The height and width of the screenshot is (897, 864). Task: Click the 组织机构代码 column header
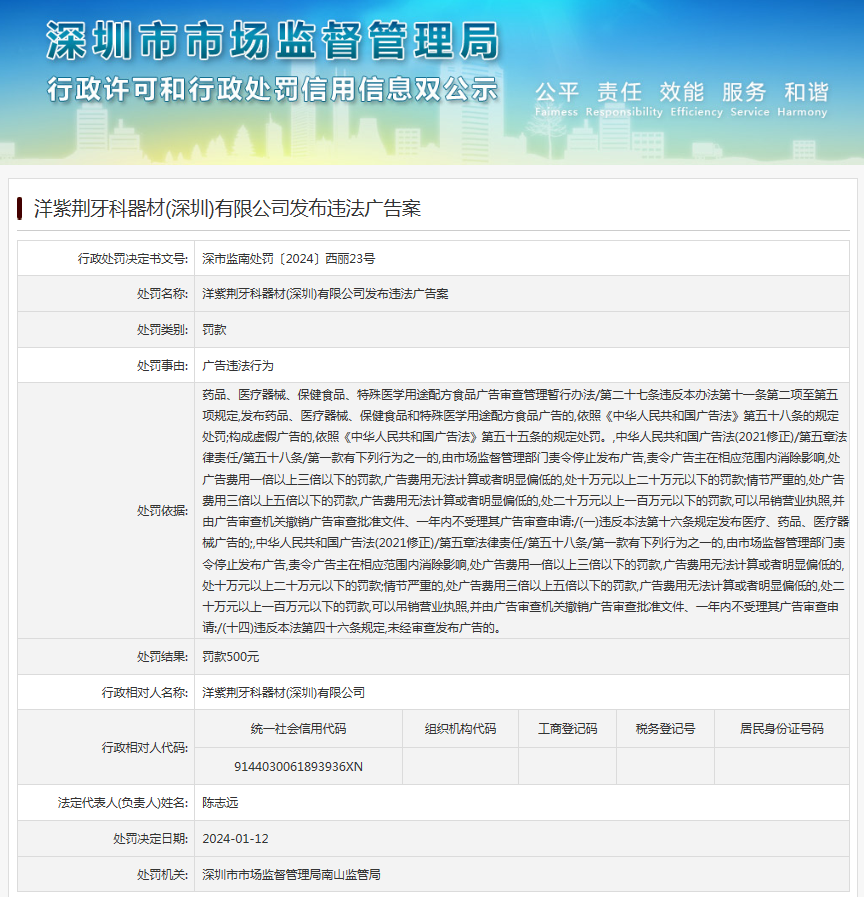[x=460, y=729]
